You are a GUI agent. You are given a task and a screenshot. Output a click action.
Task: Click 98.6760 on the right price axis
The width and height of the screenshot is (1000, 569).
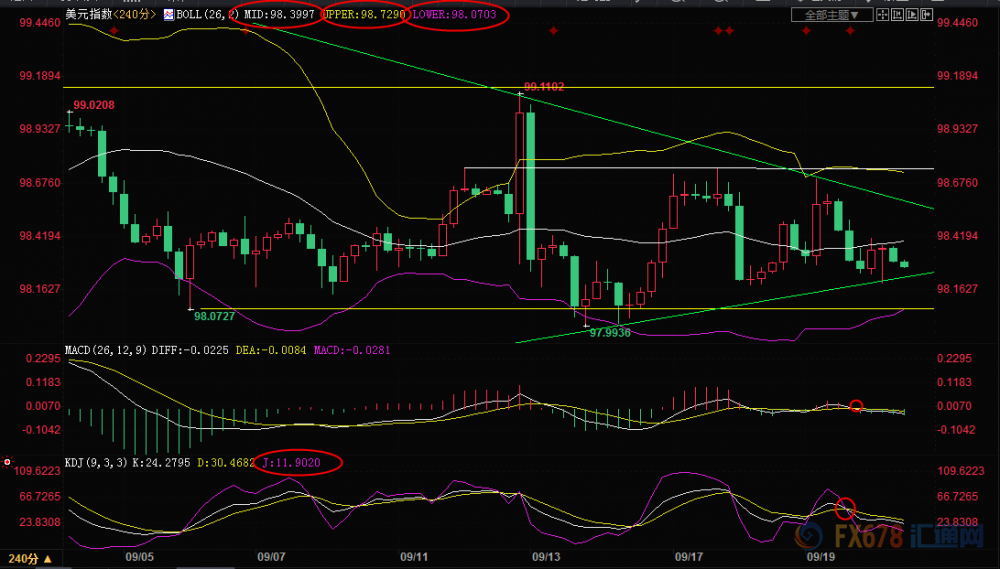(957, 183)
